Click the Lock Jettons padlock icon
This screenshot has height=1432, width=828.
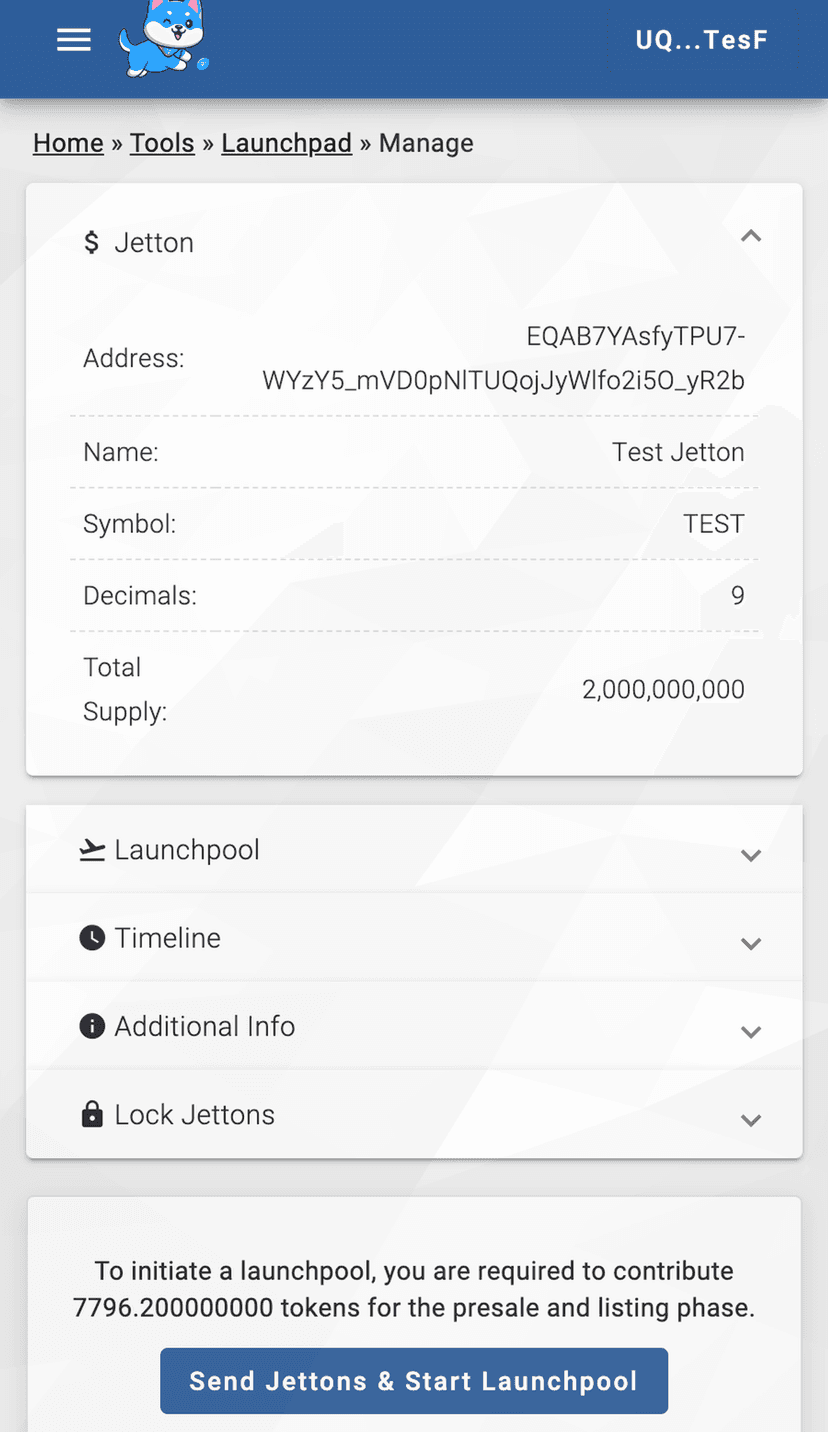[92, 1114]
